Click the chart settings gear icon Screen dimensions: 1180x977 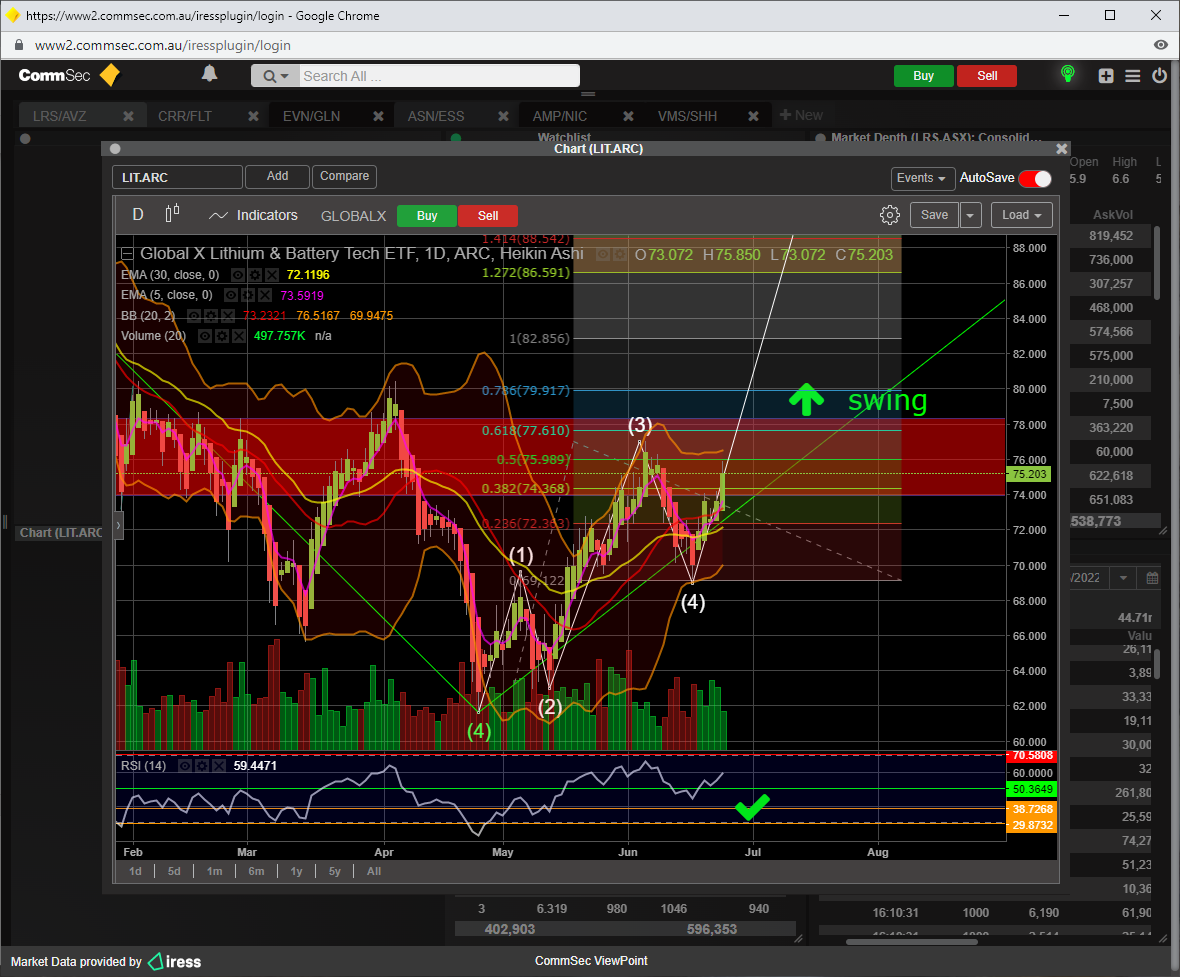pyautogui.click(x=889, y=215)
